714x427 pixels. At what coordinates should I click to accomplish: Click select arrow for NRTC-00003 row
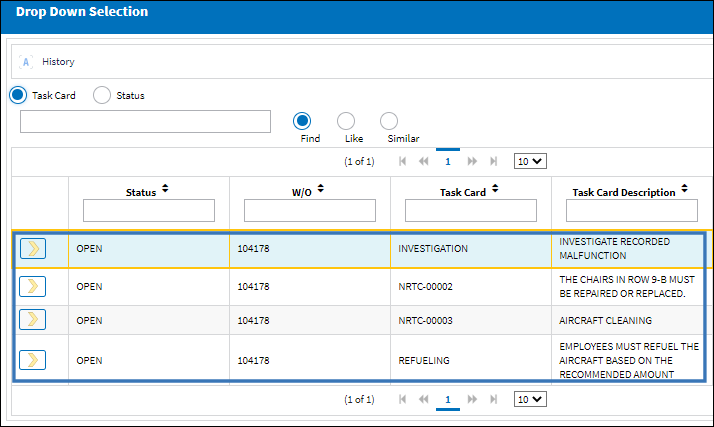33,320
